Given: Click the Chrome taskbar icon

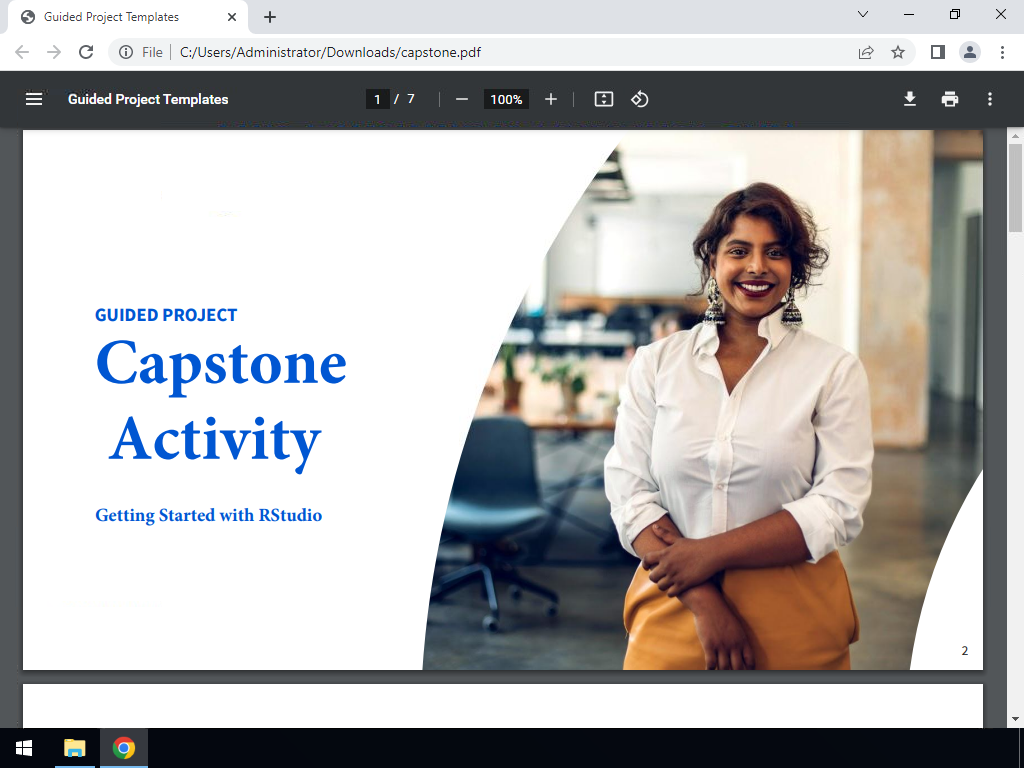Looking at the screenshot, I should pos(123,748).
